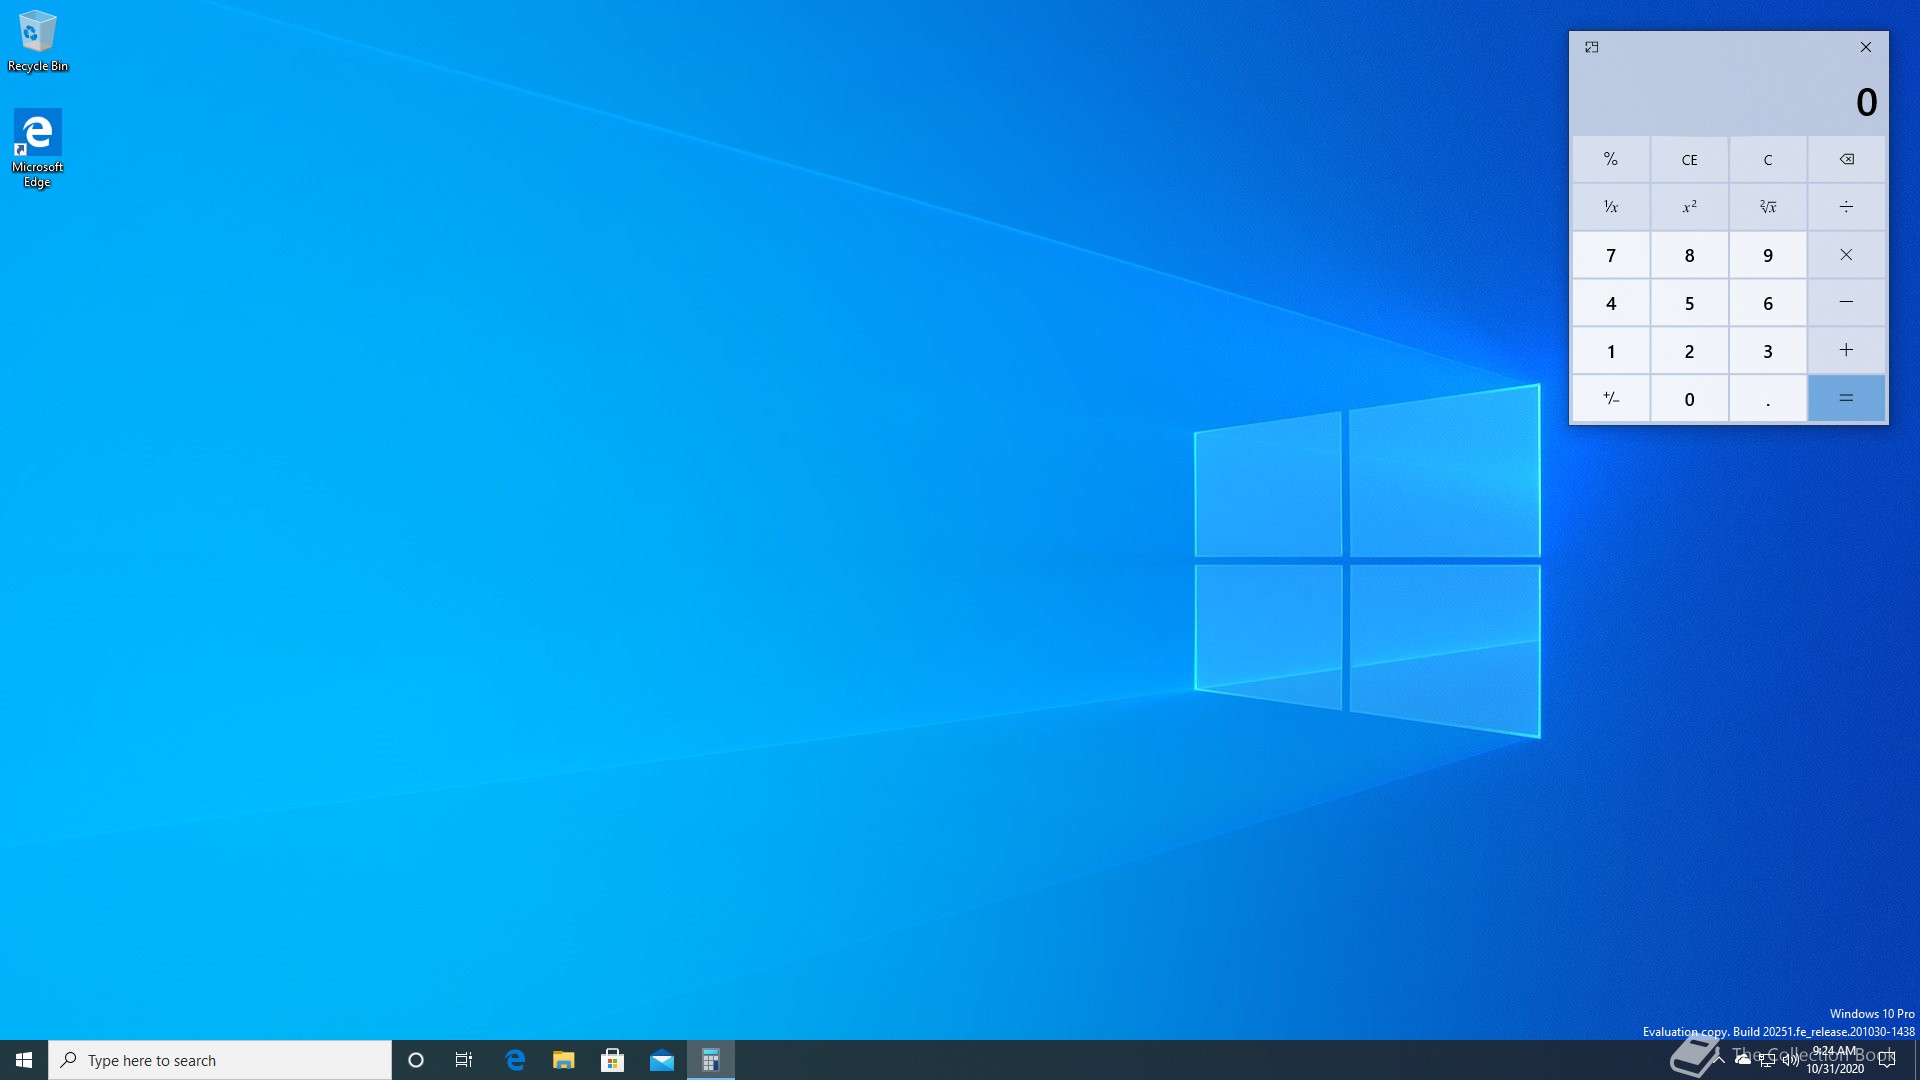Screen dimensions: 1920x1080
Task: Show hidden system tray icons
Action: coord(1719,1058)
